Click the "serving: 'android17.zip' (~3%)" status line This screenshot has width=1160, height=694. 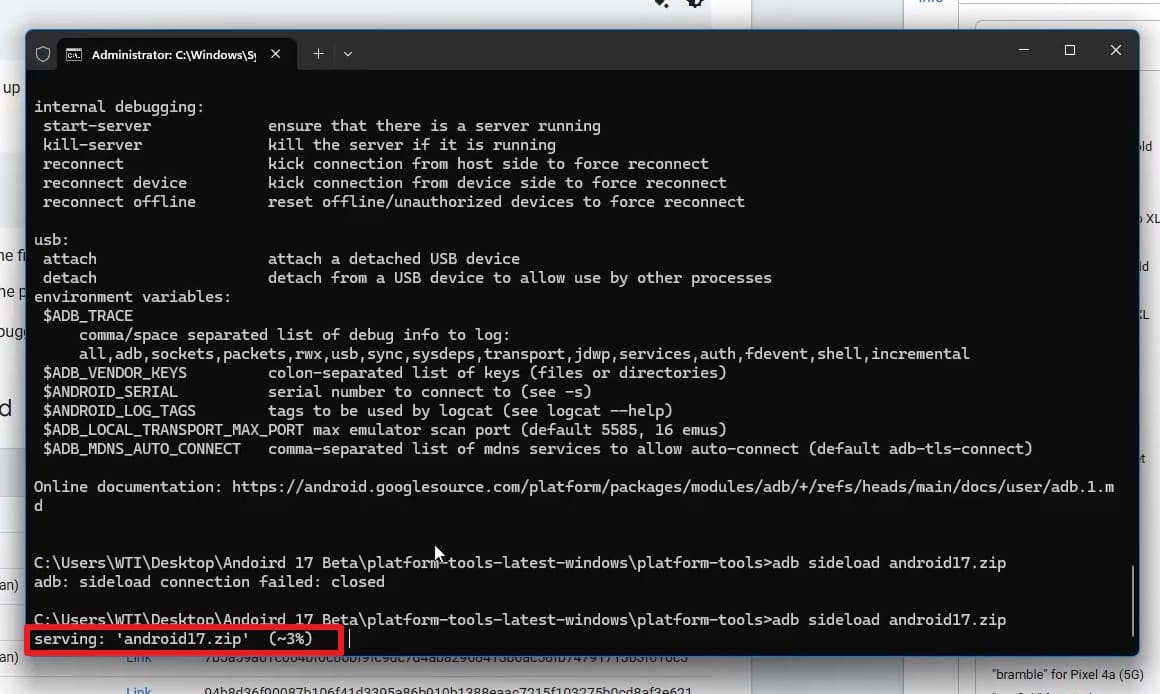pos(173,639)
